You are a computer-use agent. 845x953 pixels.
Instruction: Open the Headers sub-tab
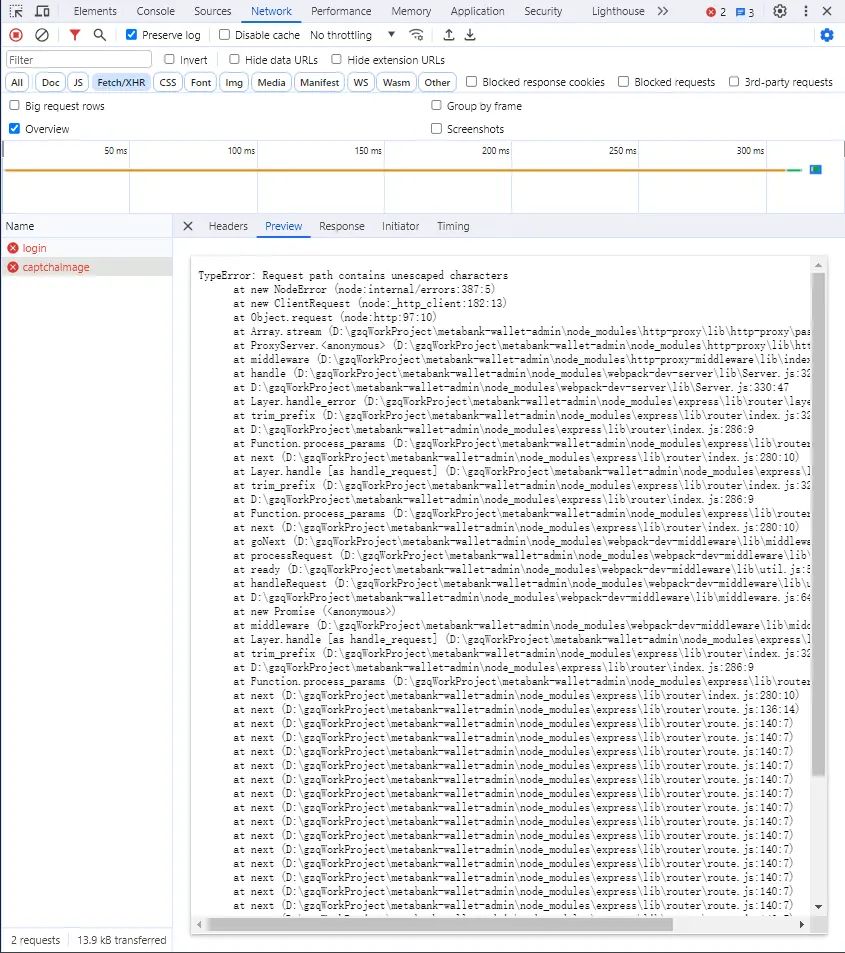(228, 226)
